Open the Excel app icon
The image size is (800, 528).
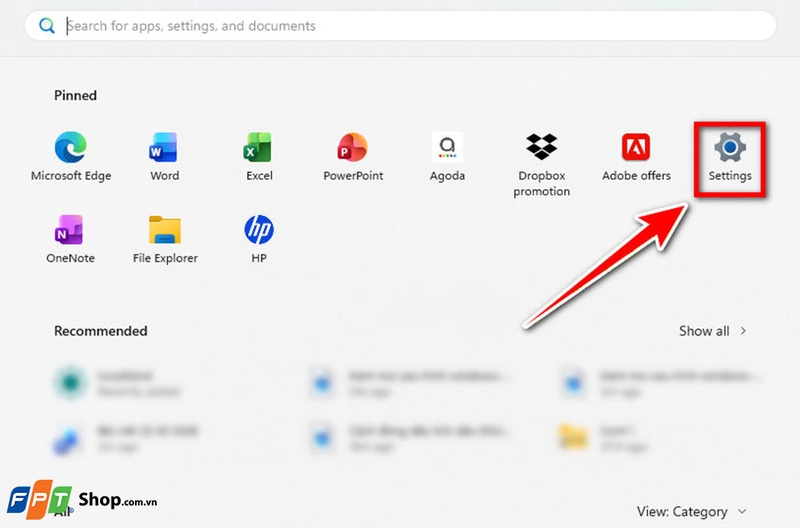tap(259, 156)
